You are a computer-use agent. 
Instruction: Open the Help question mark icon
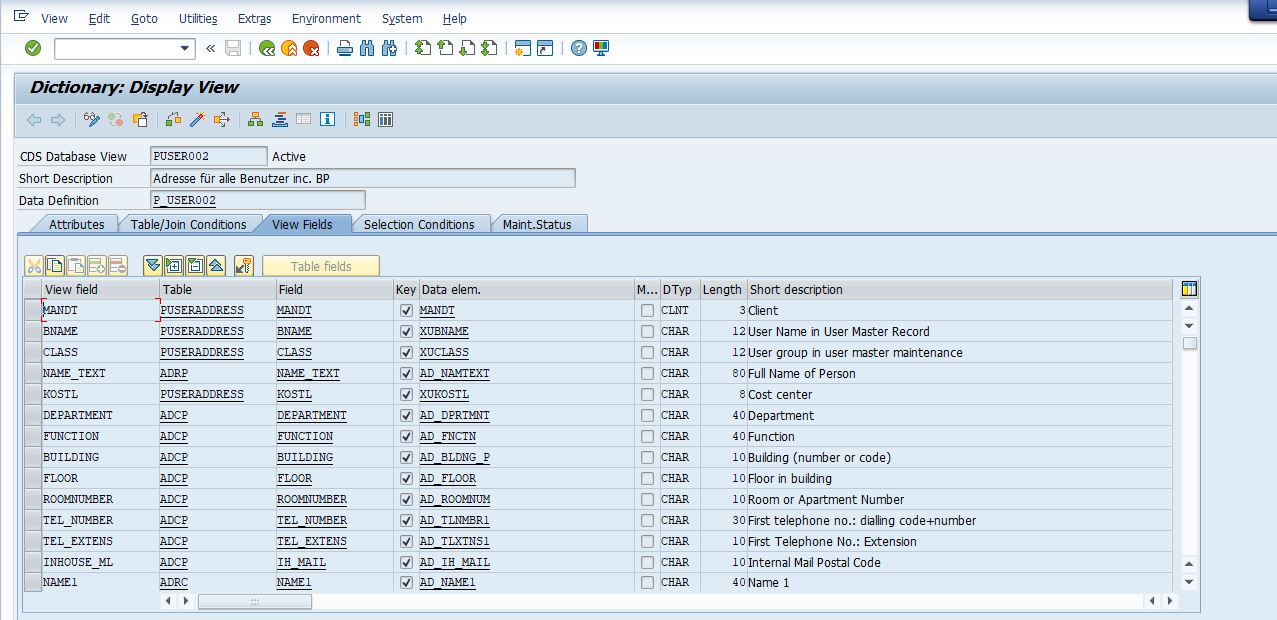pos(579,48)
